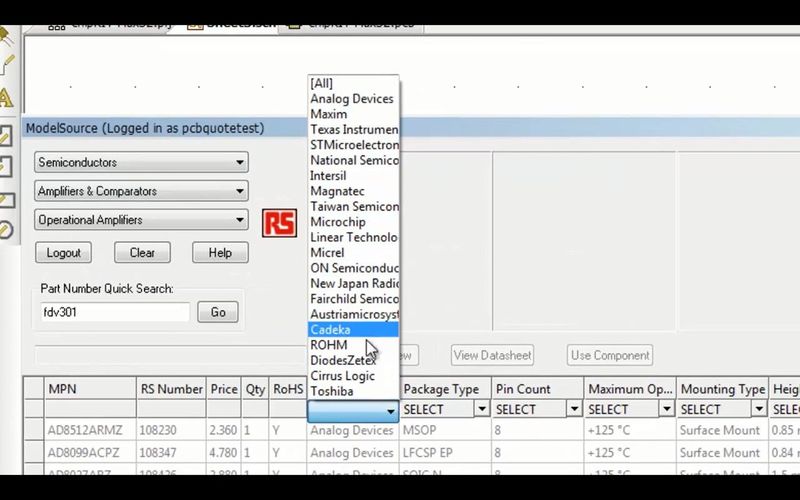Click RS Number 108347 cell

click(171, 453)
